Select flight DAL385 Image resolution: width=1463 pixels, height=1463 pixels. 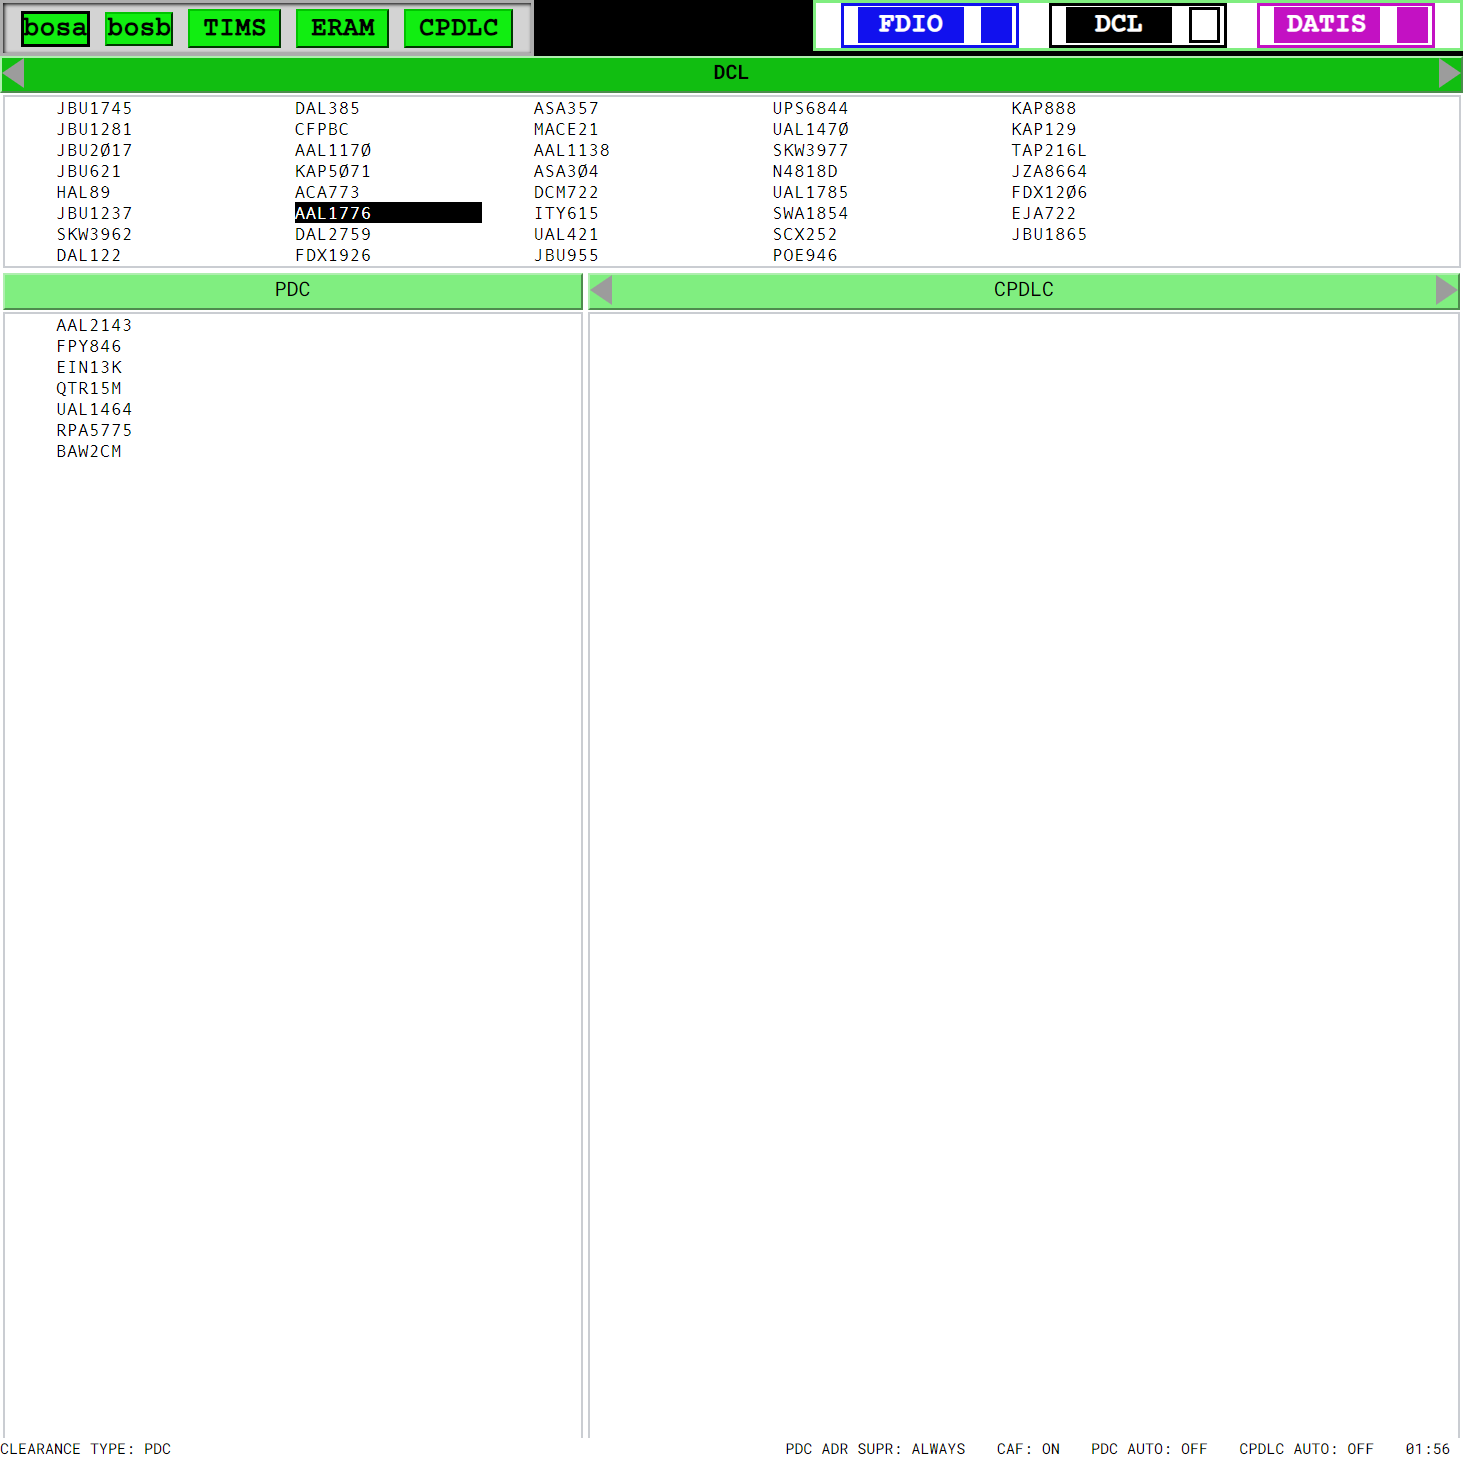tap(327, 108)
